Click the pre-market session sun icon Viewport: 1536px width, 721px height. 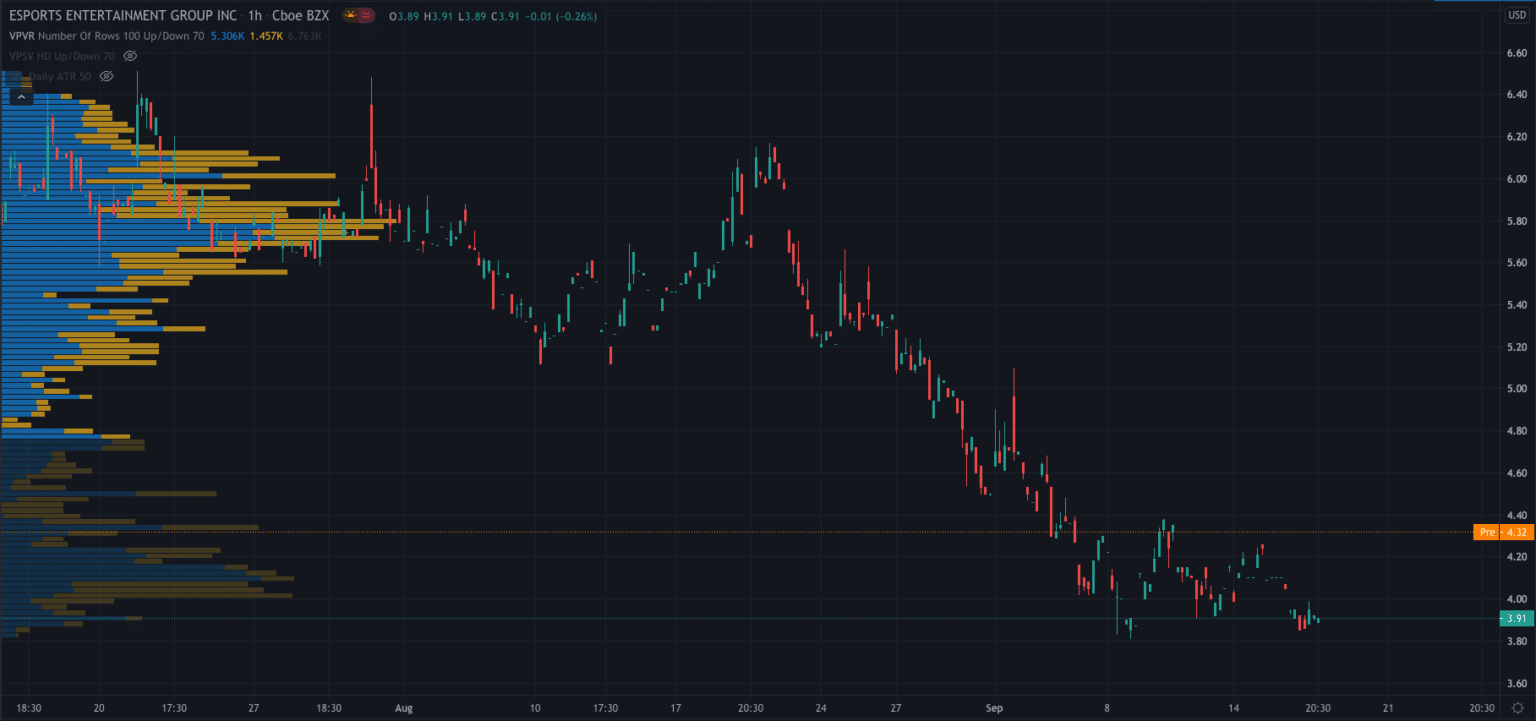350,16
